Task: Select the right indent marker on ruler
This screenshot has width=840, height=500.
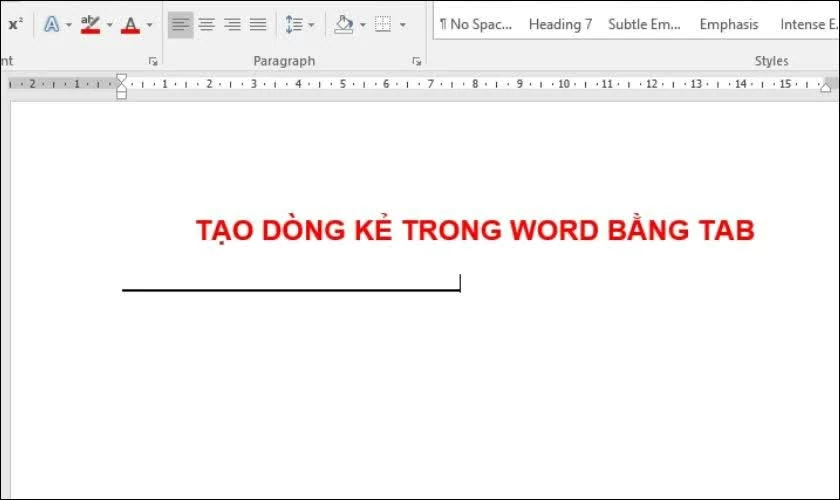Action: click(826, 87)
